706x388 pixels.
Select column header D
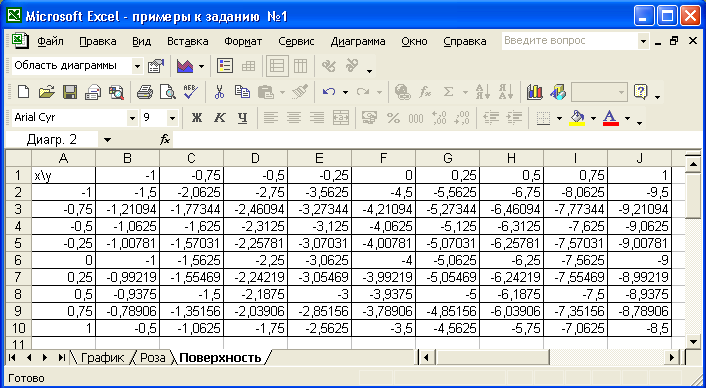255,158
